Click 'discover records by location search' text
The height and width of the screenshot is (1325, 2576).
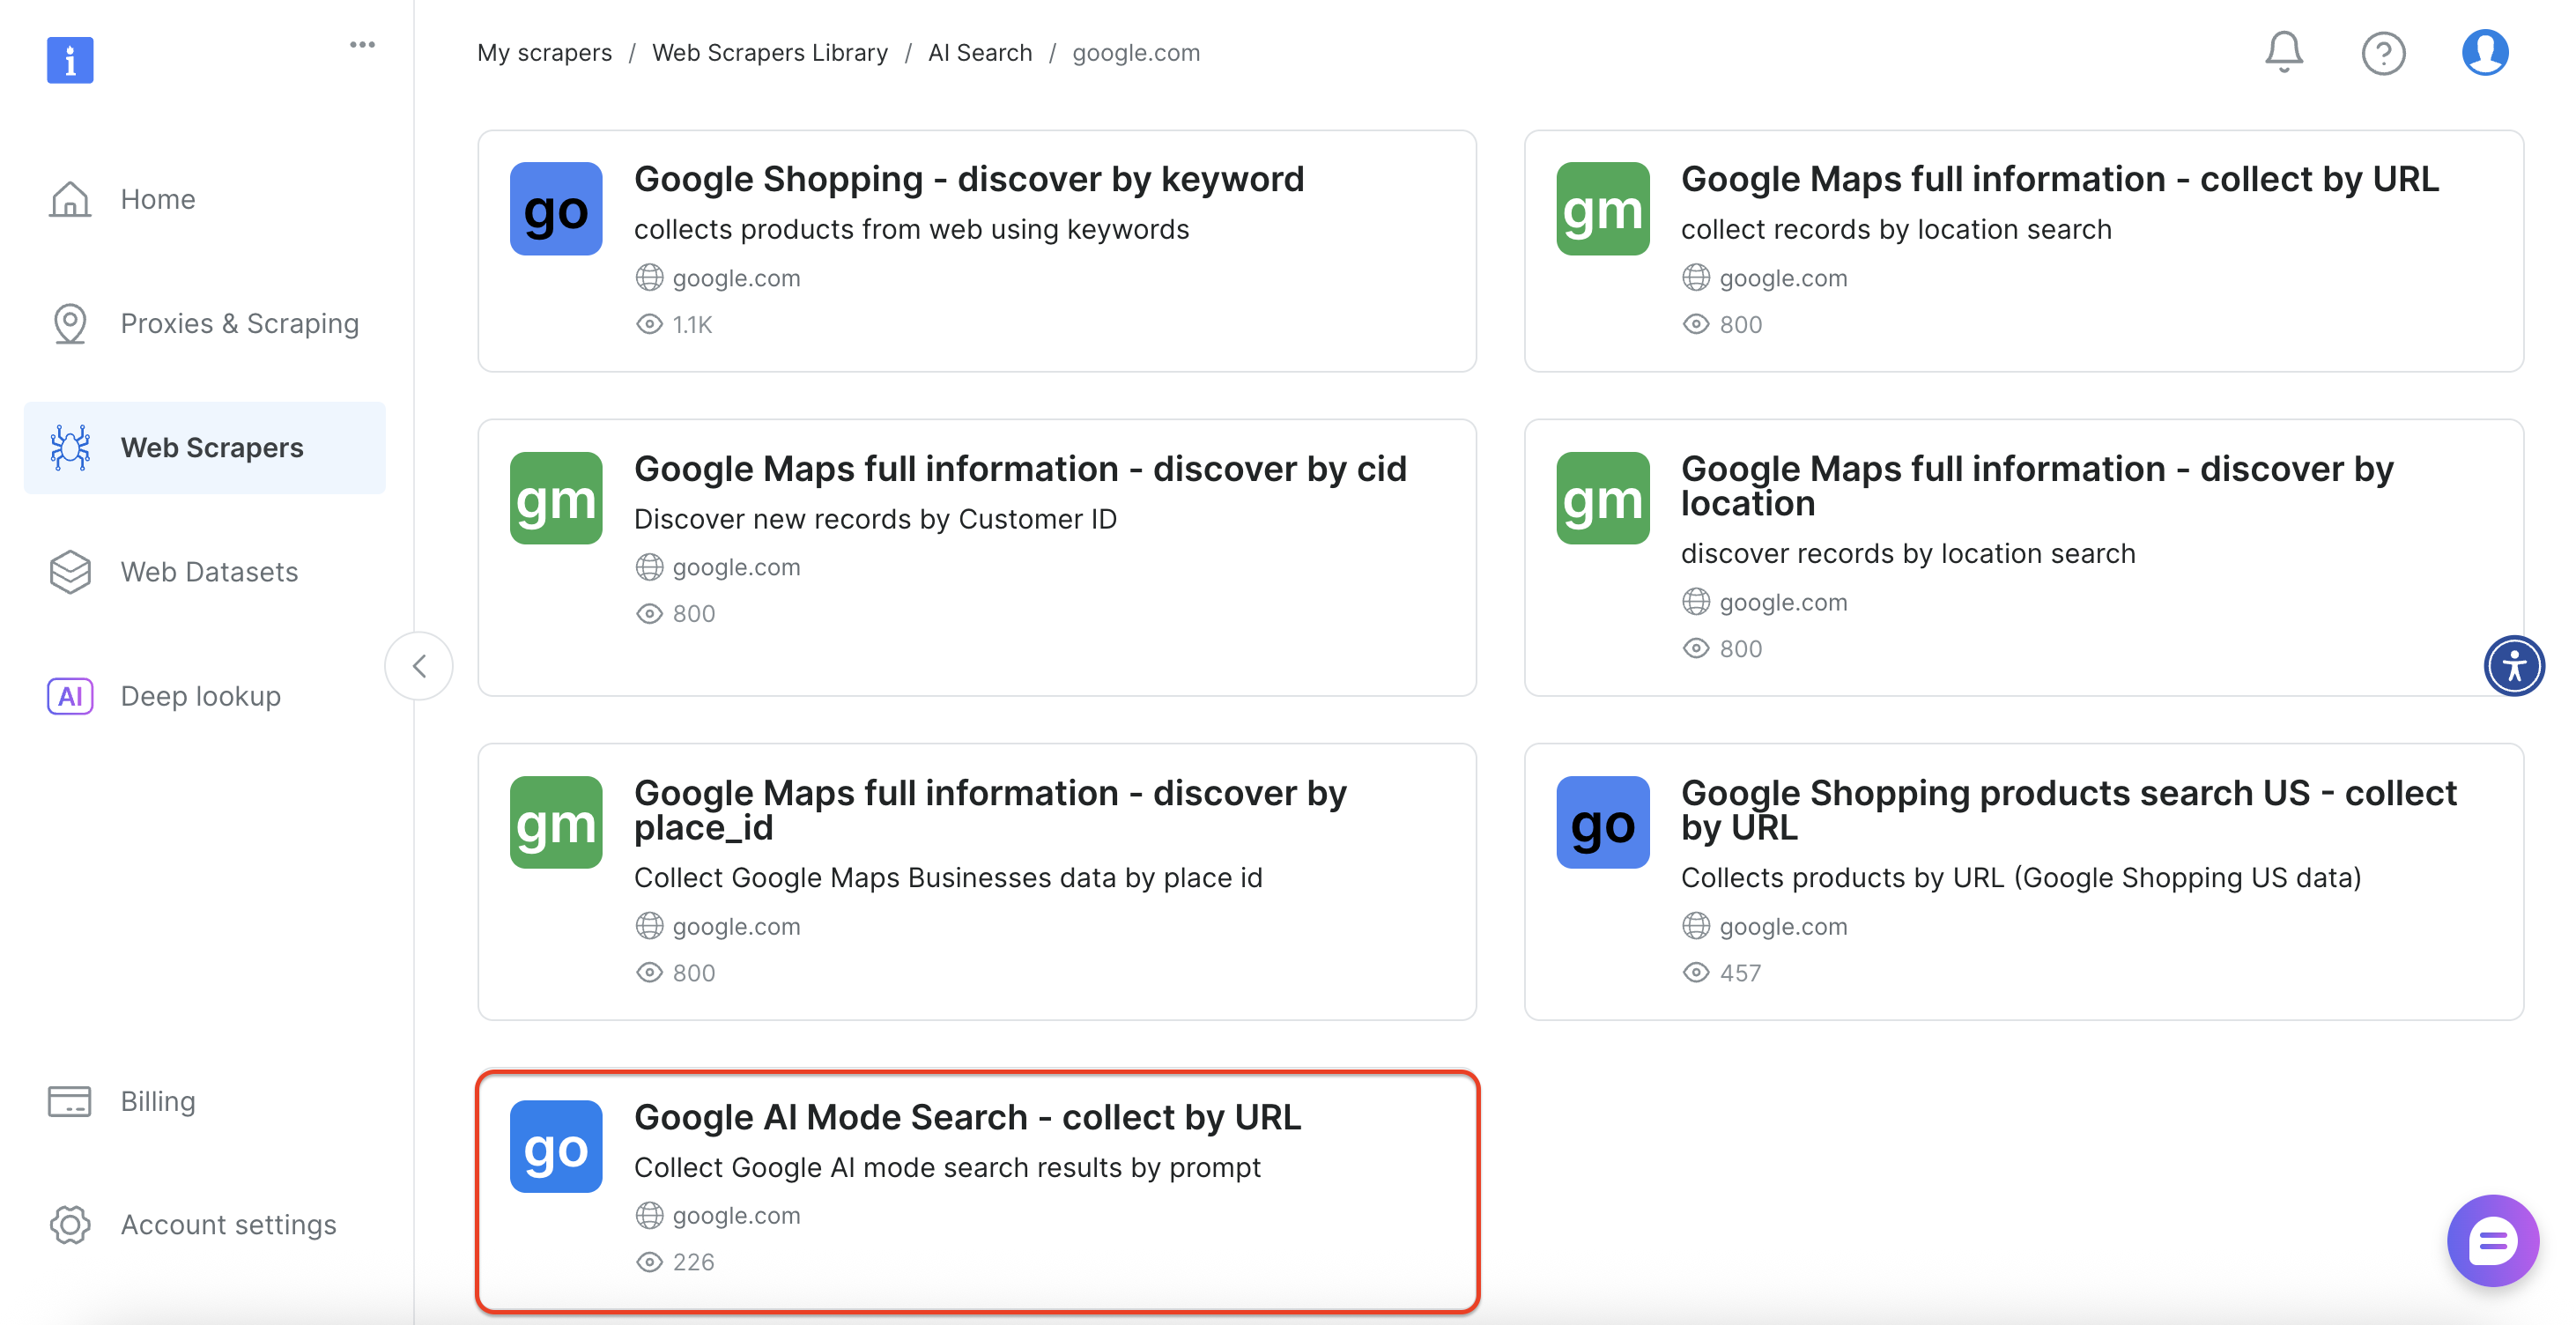click(x=1908, y=554)
